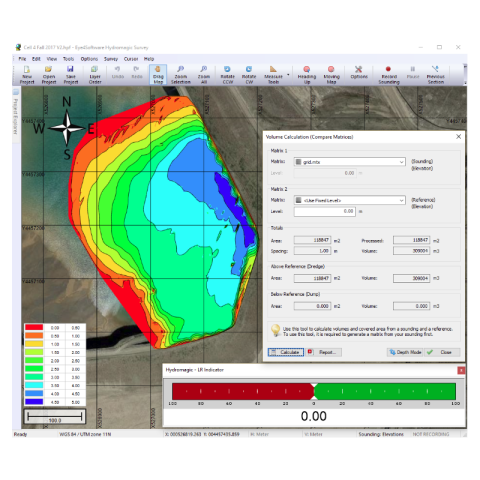Close the Volume Calculation dialog with X

pyautogui.click(x=458, y=137)
